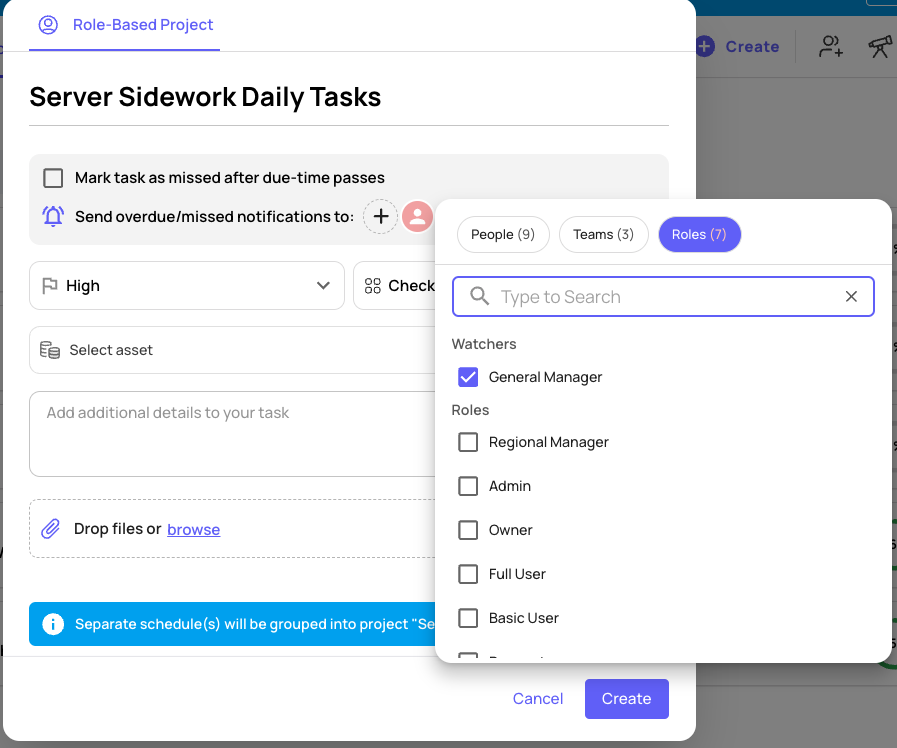The image size is (897, 748).
Task: Click the paperclip icon in the file drop area
Action: [x=52, y=528]
